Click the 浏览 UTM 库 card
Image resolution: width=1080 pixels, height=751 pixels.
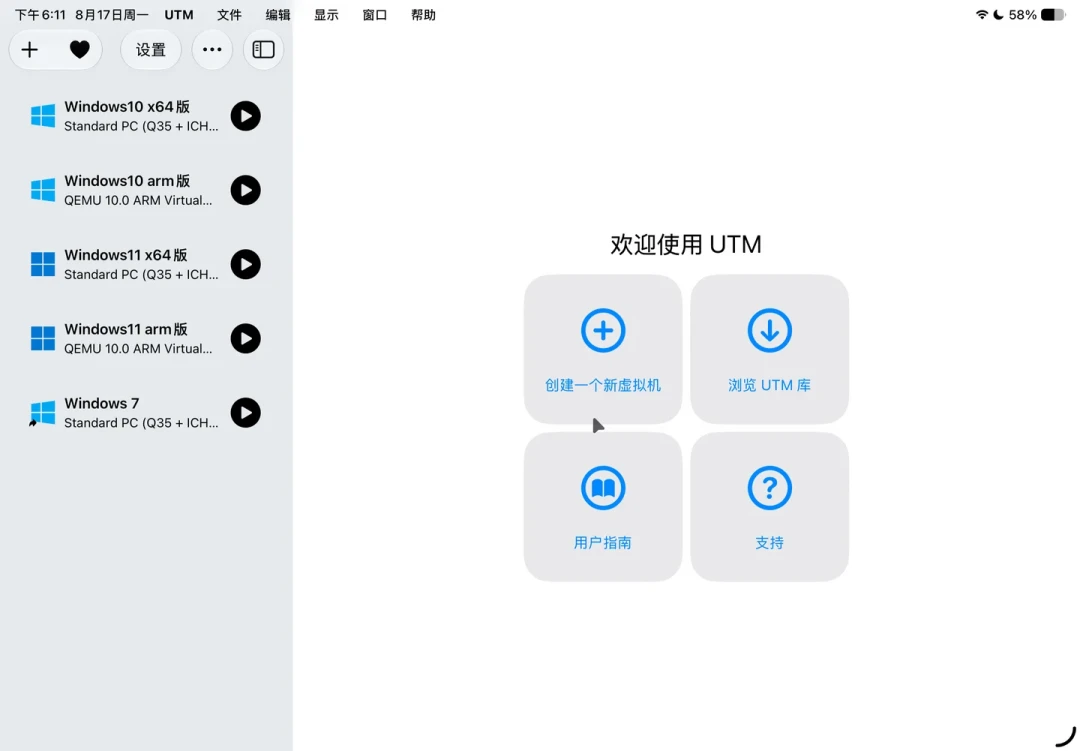(769, 349)
